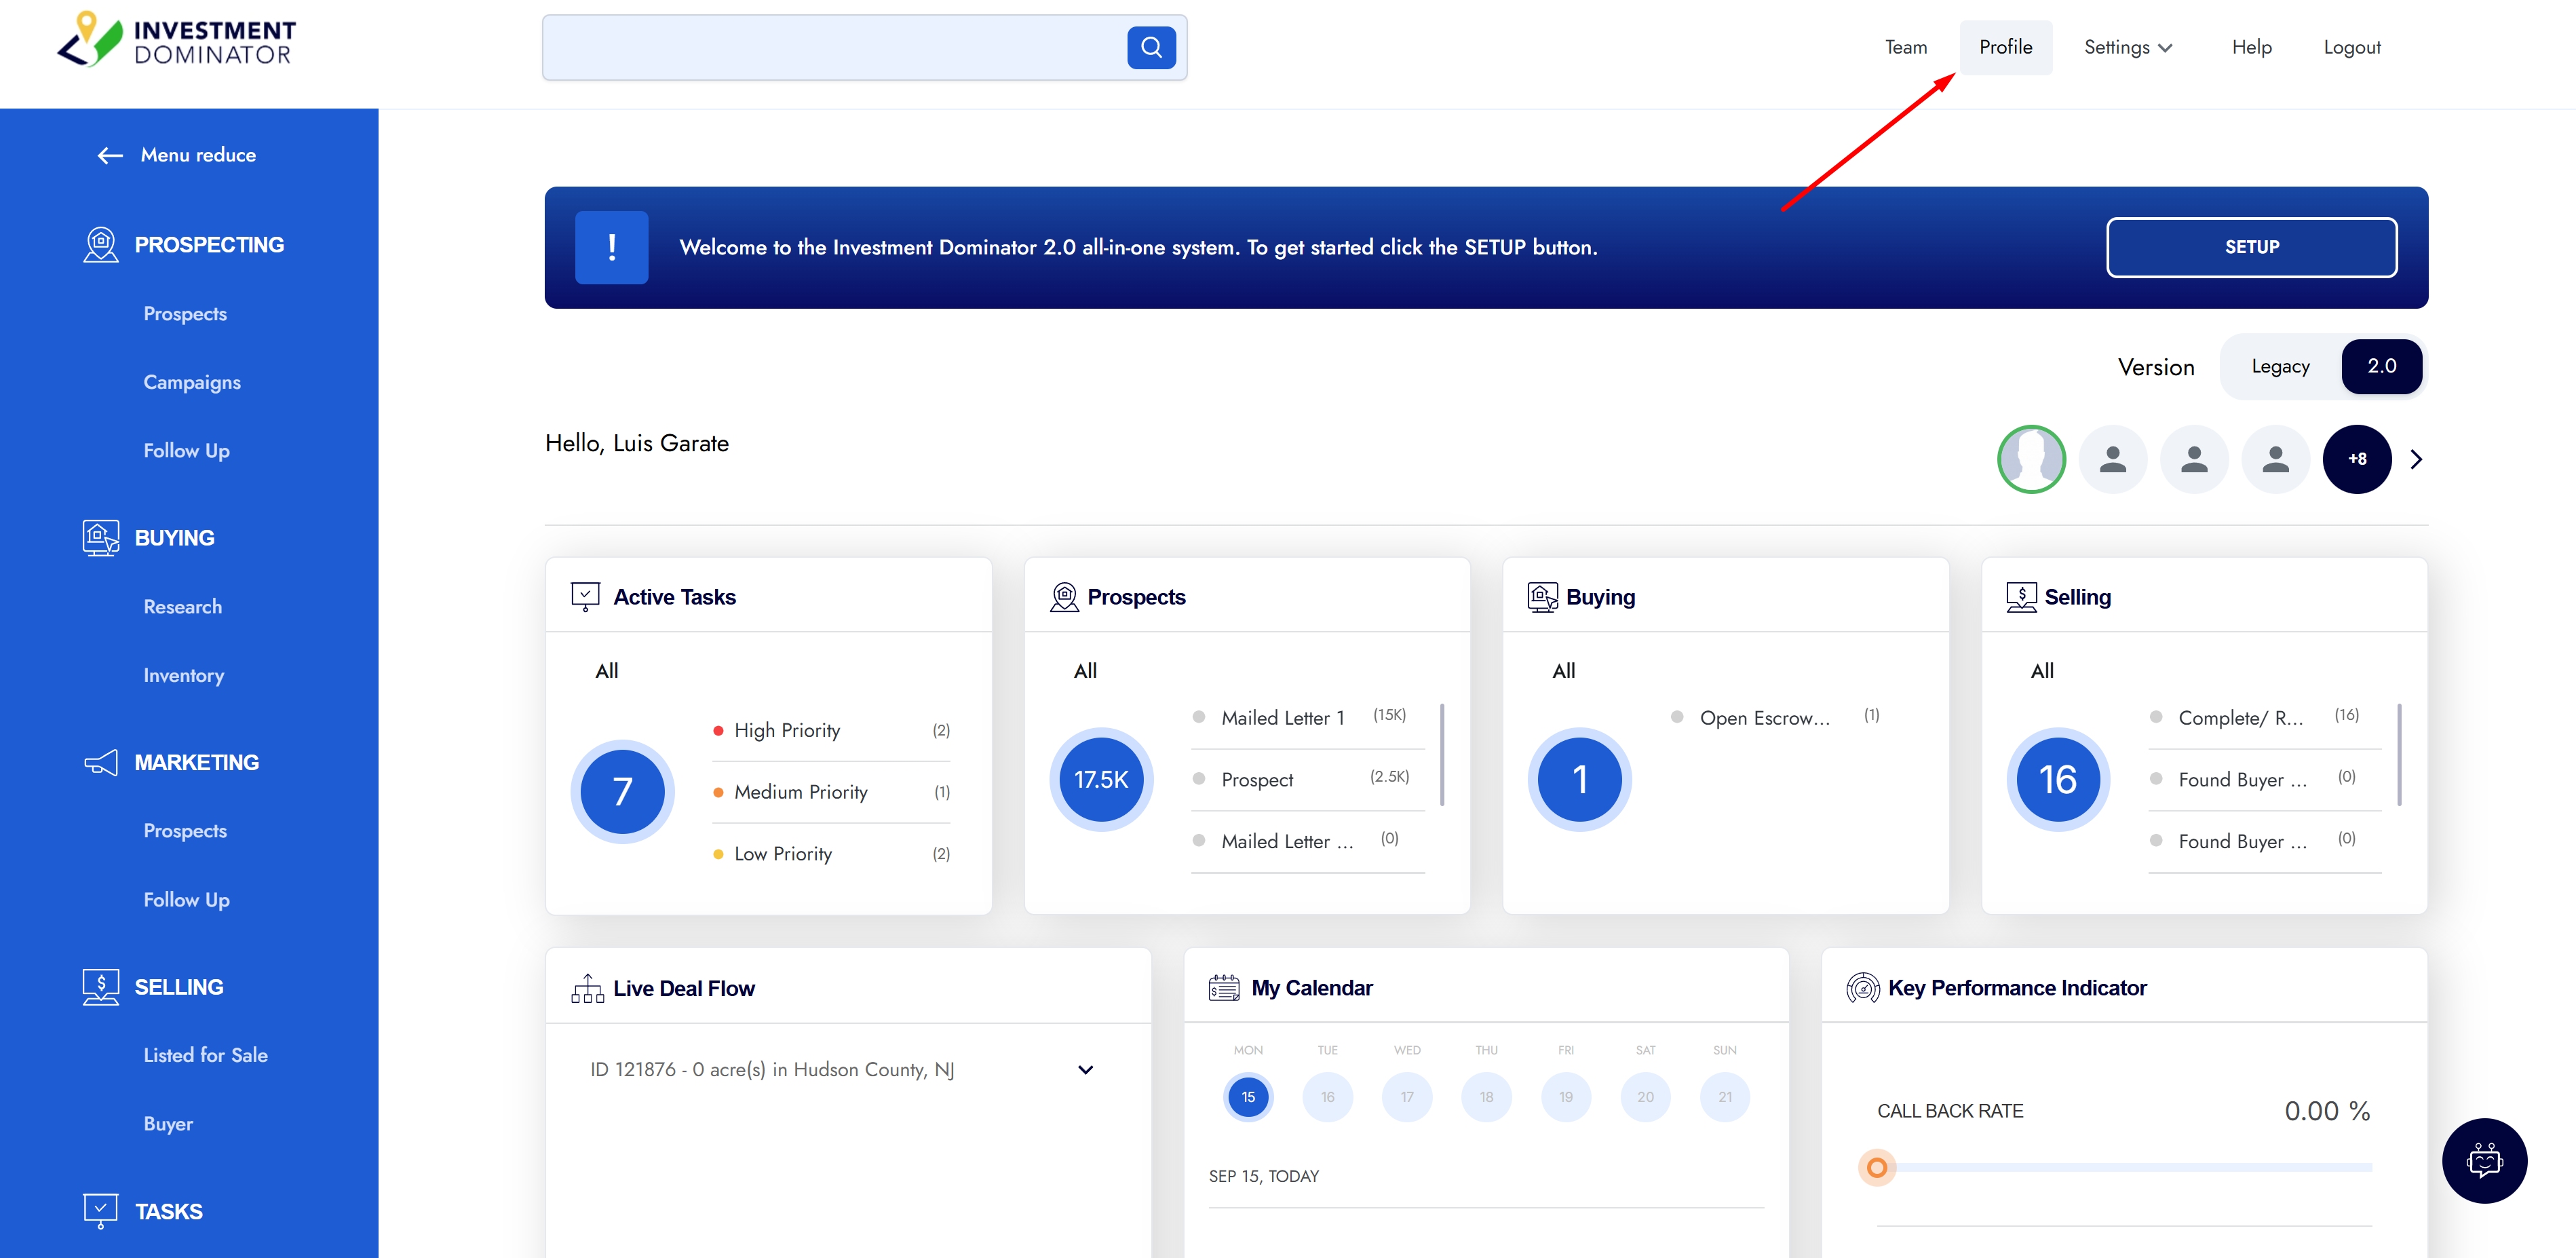
Task: Select the Low Priority task row
Action: coord(830,854)
